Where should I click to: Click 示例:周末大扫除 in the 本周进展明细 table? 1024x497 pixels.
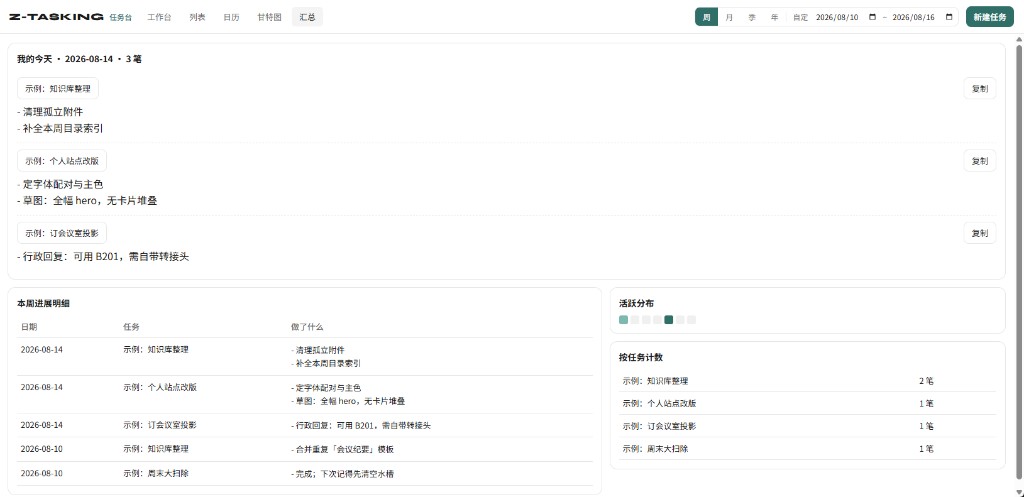coord(156,473)
